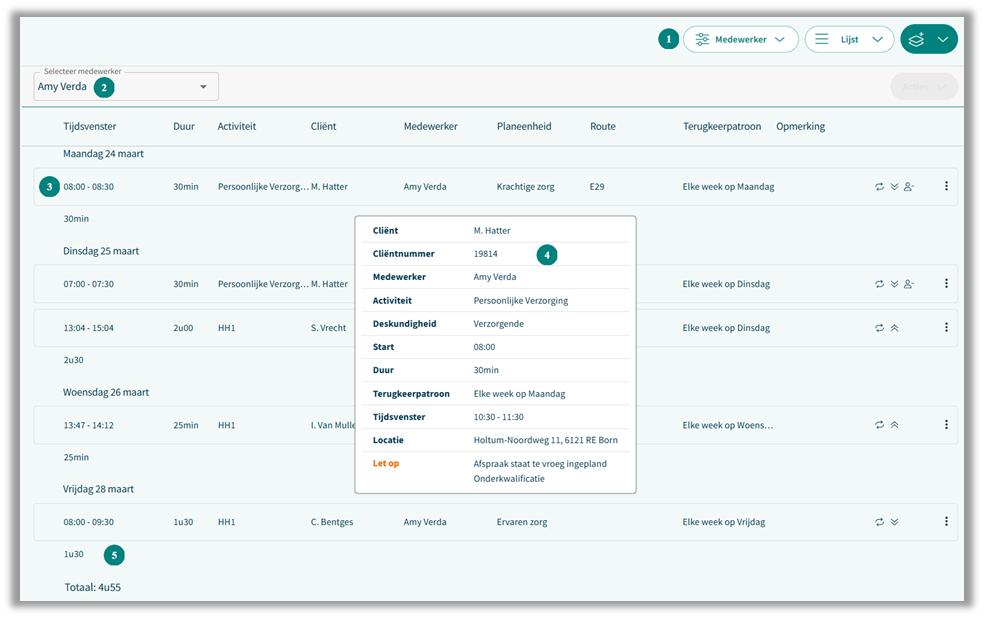Open the Lijst view dropdown

click(x=849, y=39)
